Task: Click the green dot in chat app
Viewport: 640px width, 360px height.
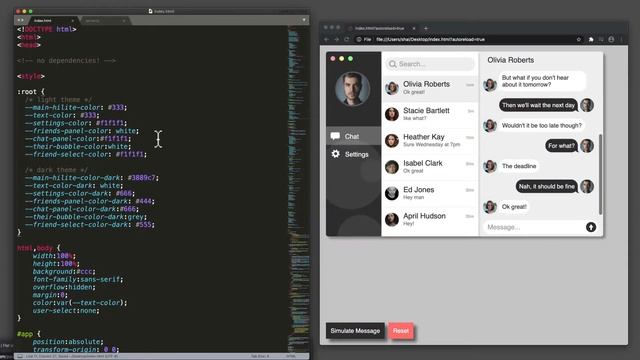Action: coord(350,59)
